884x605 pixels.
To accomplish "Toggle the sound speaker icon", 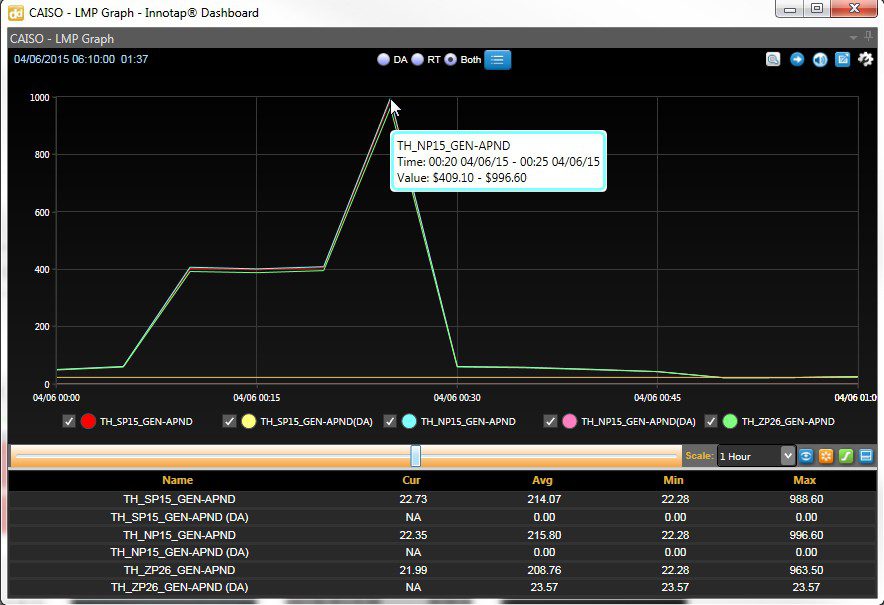I will [x=820, y=59].
